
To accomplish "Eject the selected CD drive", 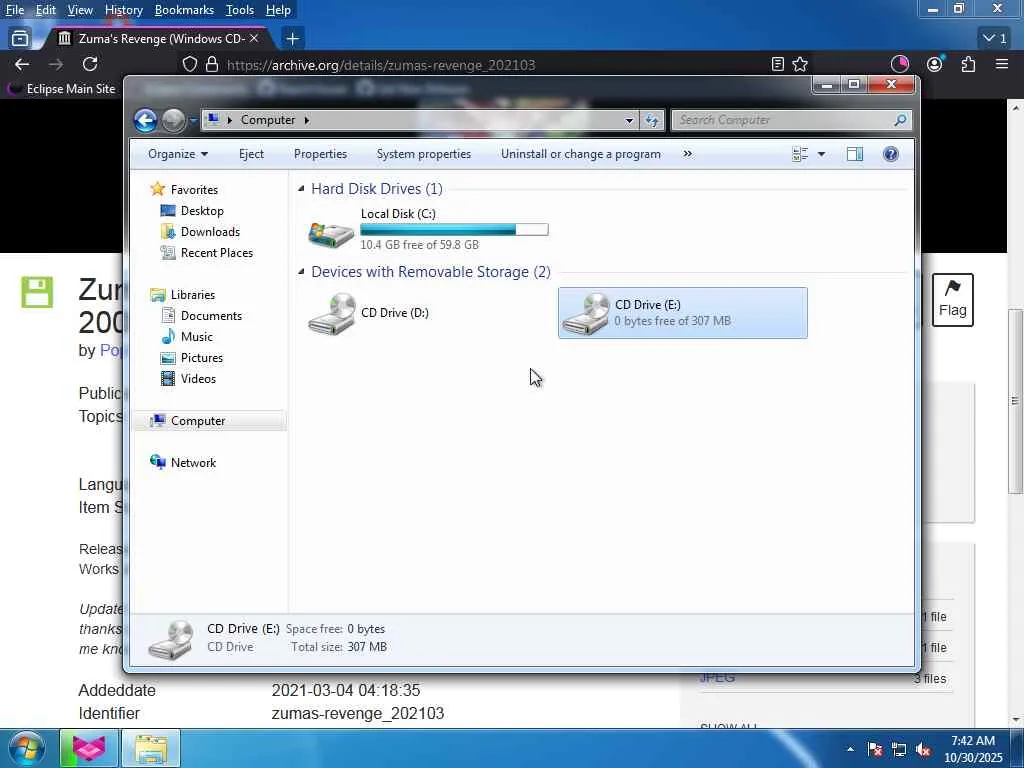I will pyautogui.click(x=251, y=154).
